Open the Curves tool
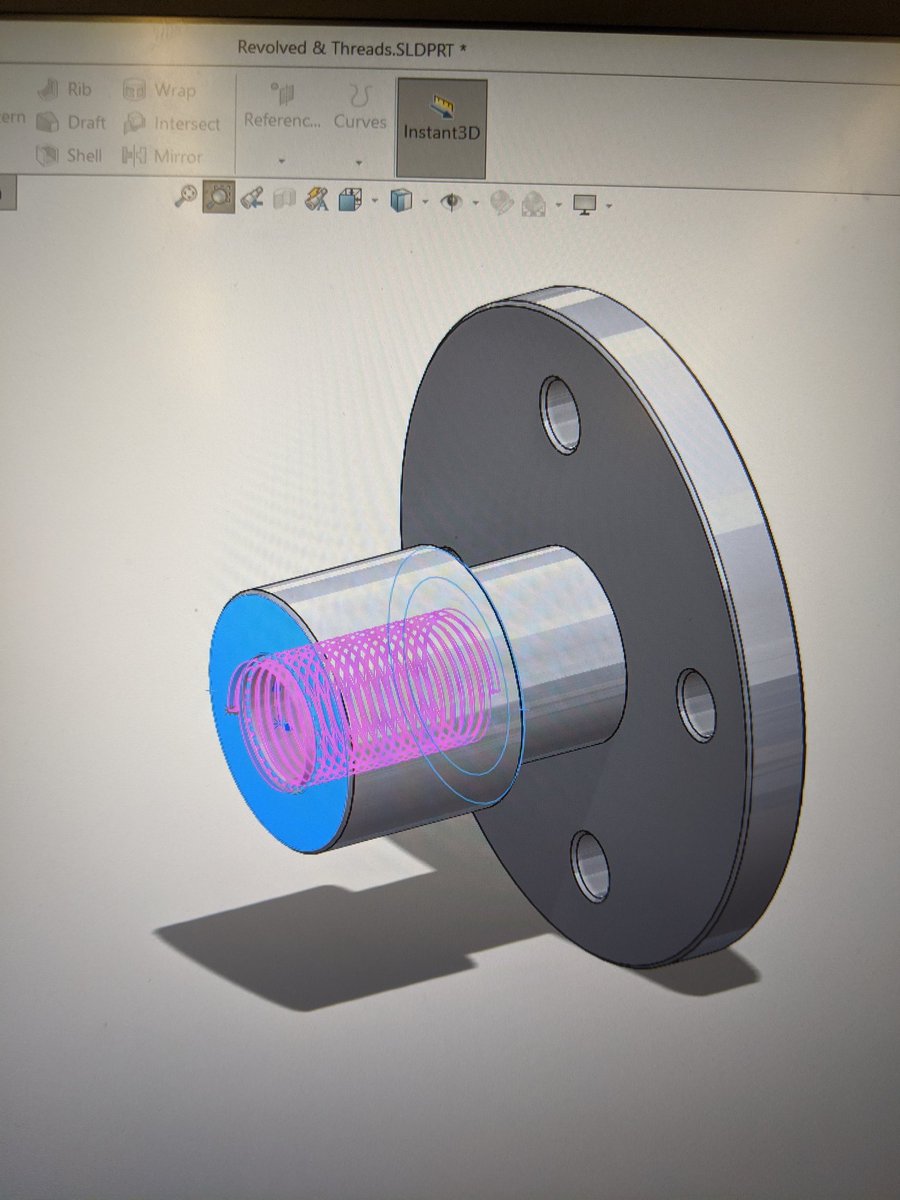The image size is (900, 1200). click(x=359, y=107)
